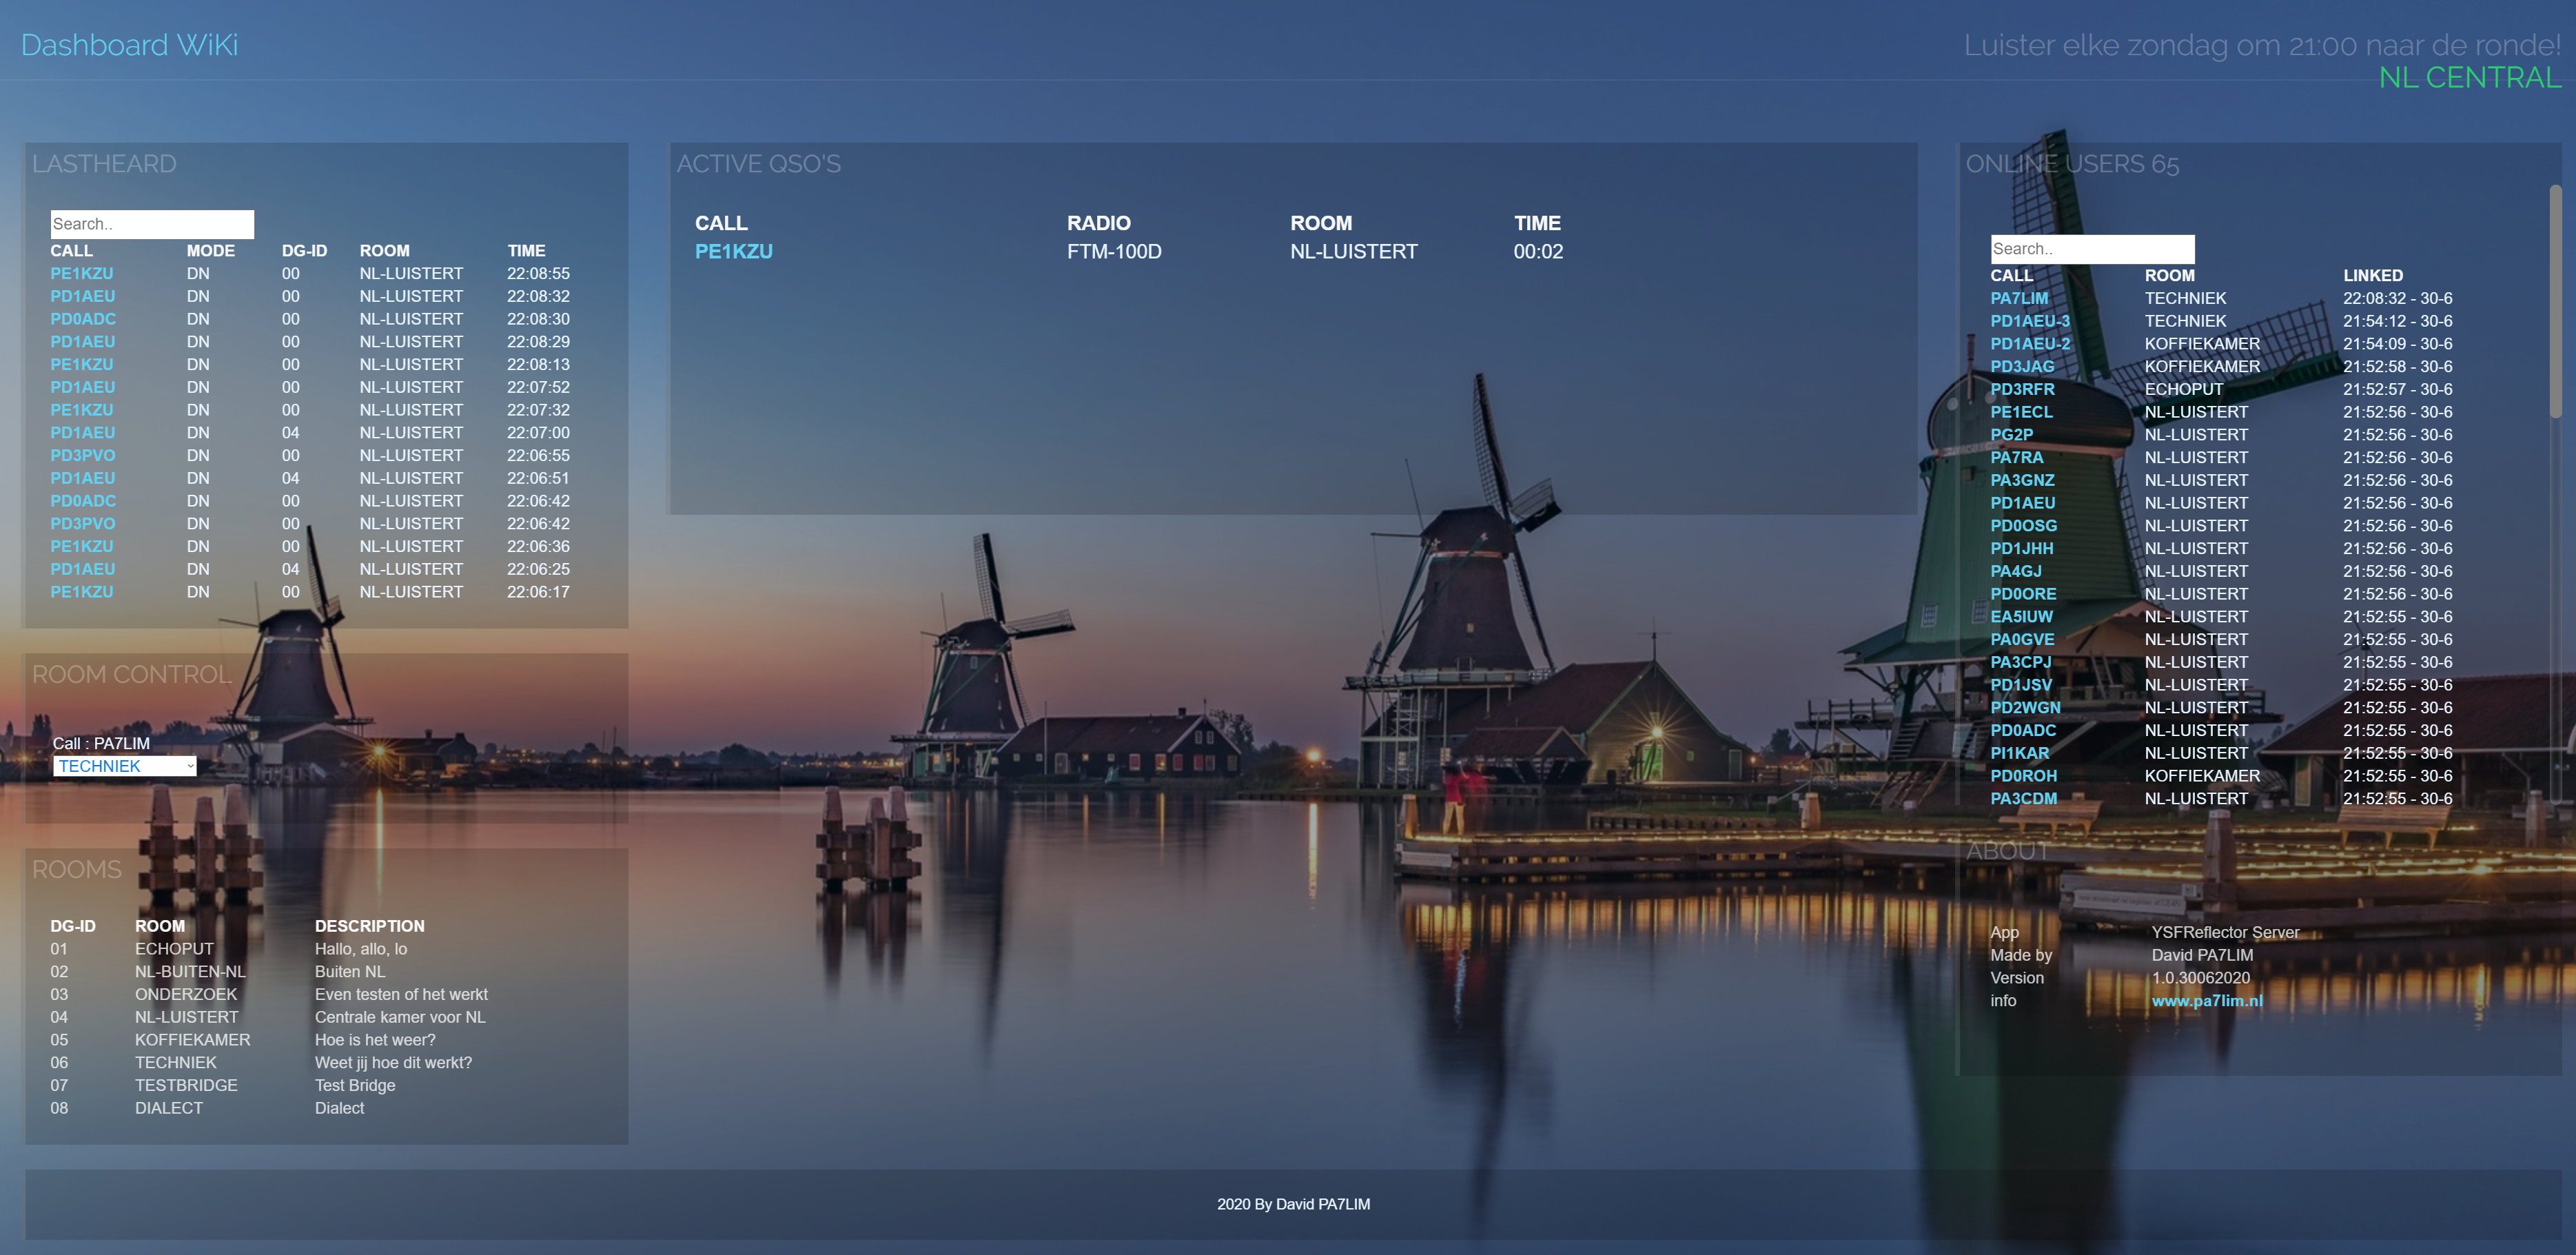Viewport: 2576px width, 1255px height.
Task: Select PD3JAG from online users list
Action: (2021, 366)
